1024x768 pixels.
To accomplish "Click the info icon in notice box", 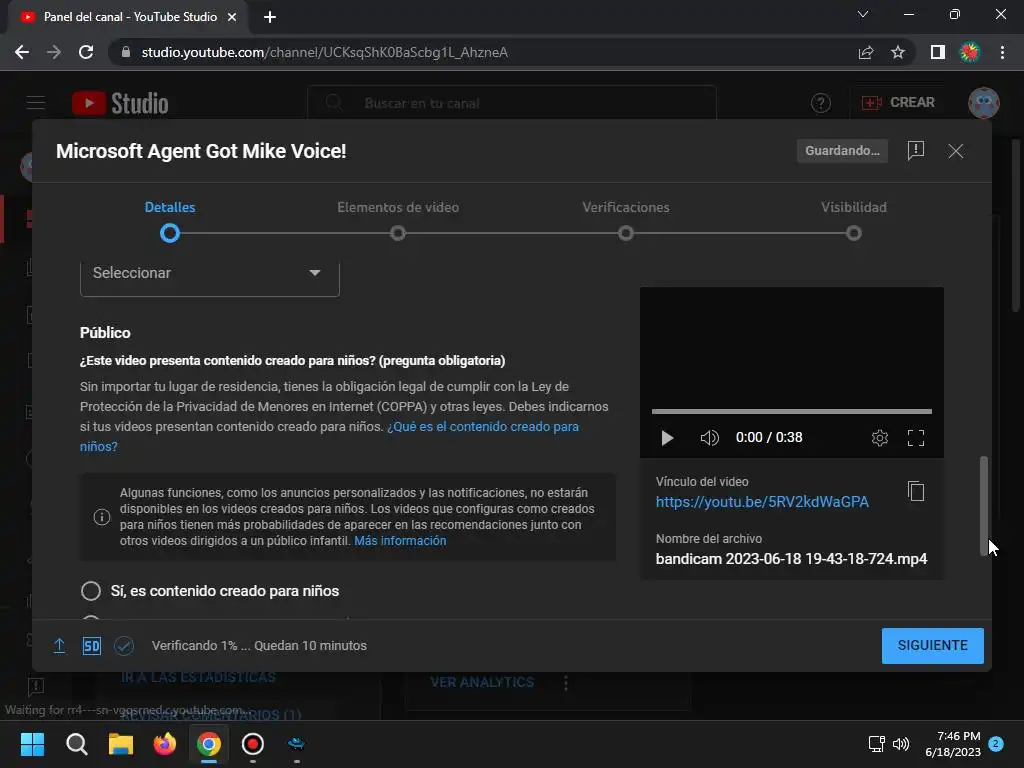I will click(x=102, y=517).
